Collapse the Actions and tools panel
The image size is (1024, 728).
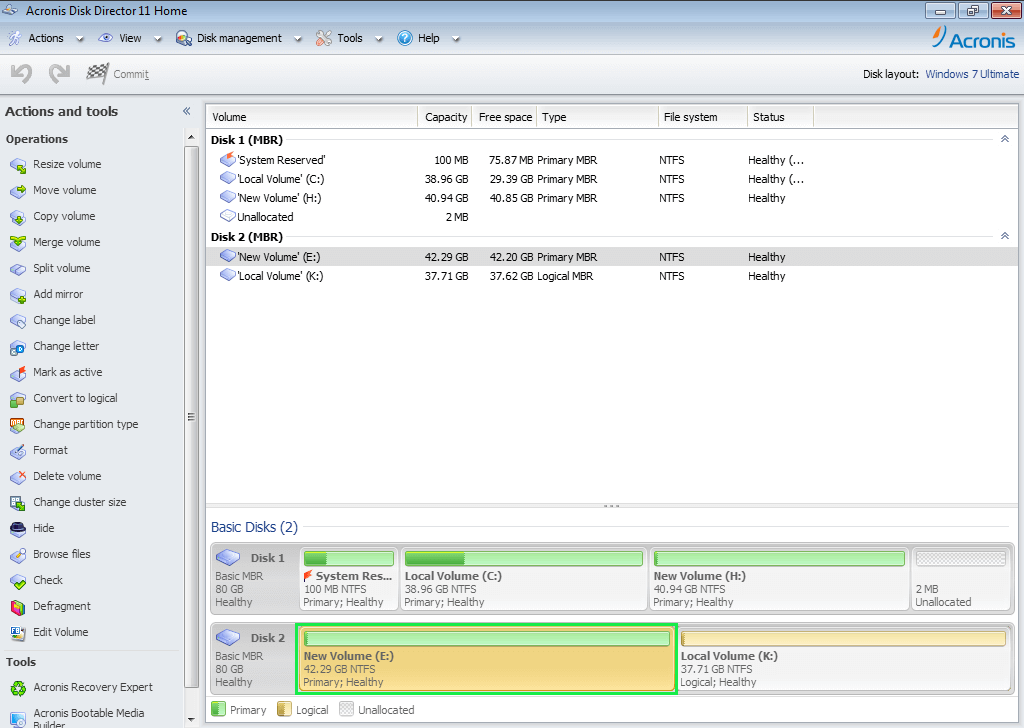(187, 112)
